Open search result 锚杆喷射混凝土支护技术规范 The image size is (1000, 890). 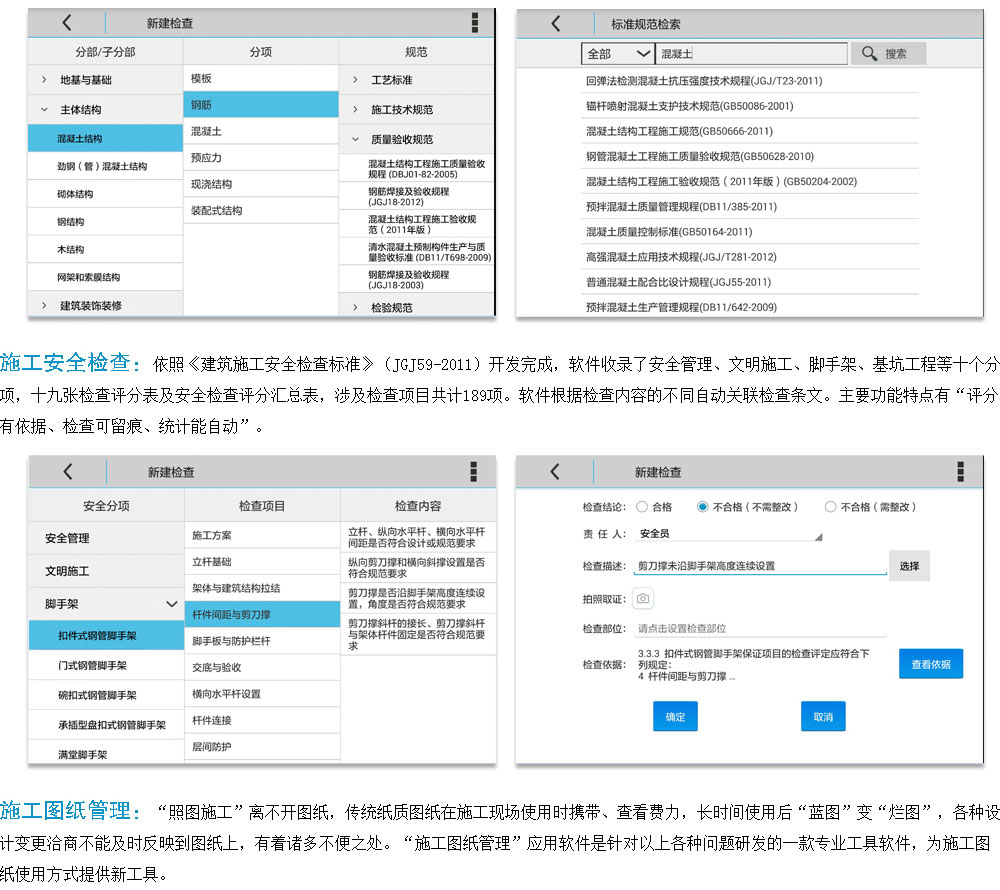tap(749, 106)
